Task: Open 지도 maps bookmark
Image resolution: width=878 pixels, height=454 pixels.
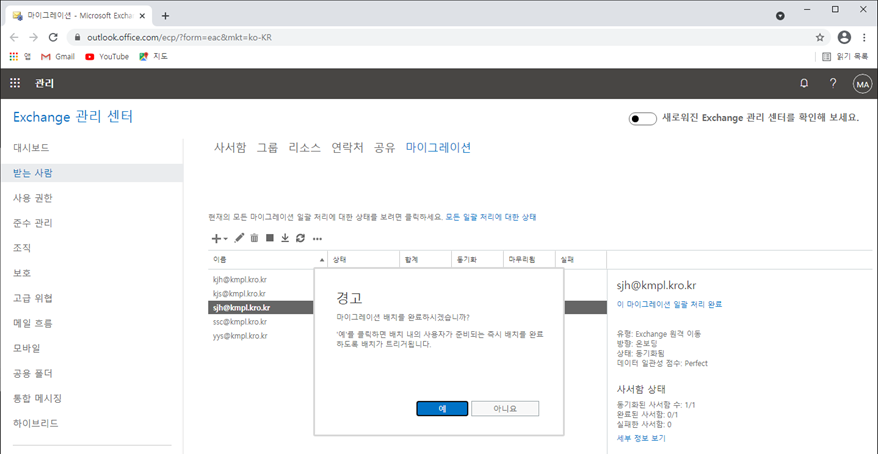Action: click(x=153, y=57)
